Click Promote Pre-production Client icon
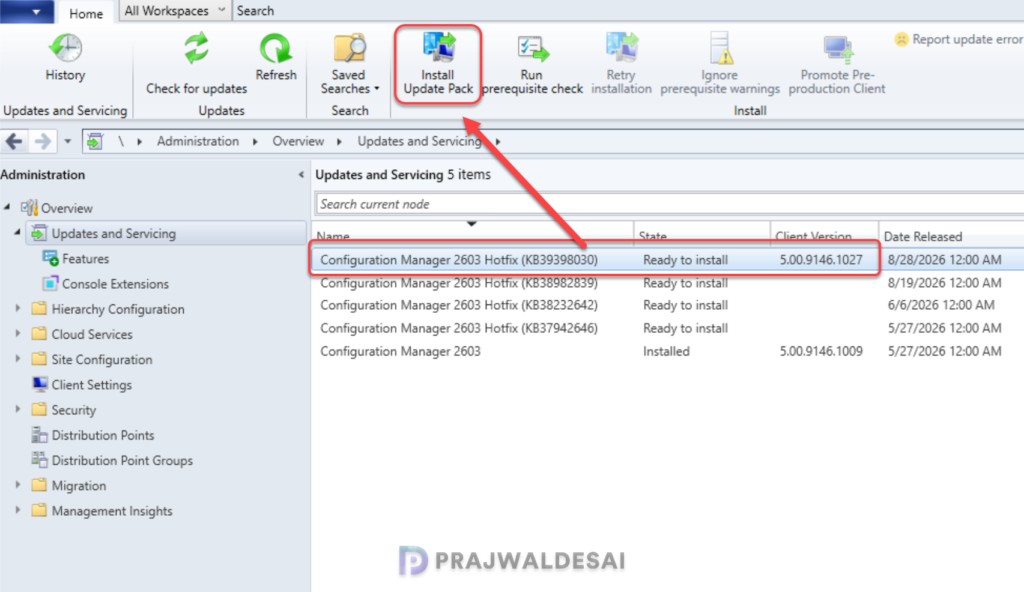Viewport: 1024px width, 592px height. point(837,48)
